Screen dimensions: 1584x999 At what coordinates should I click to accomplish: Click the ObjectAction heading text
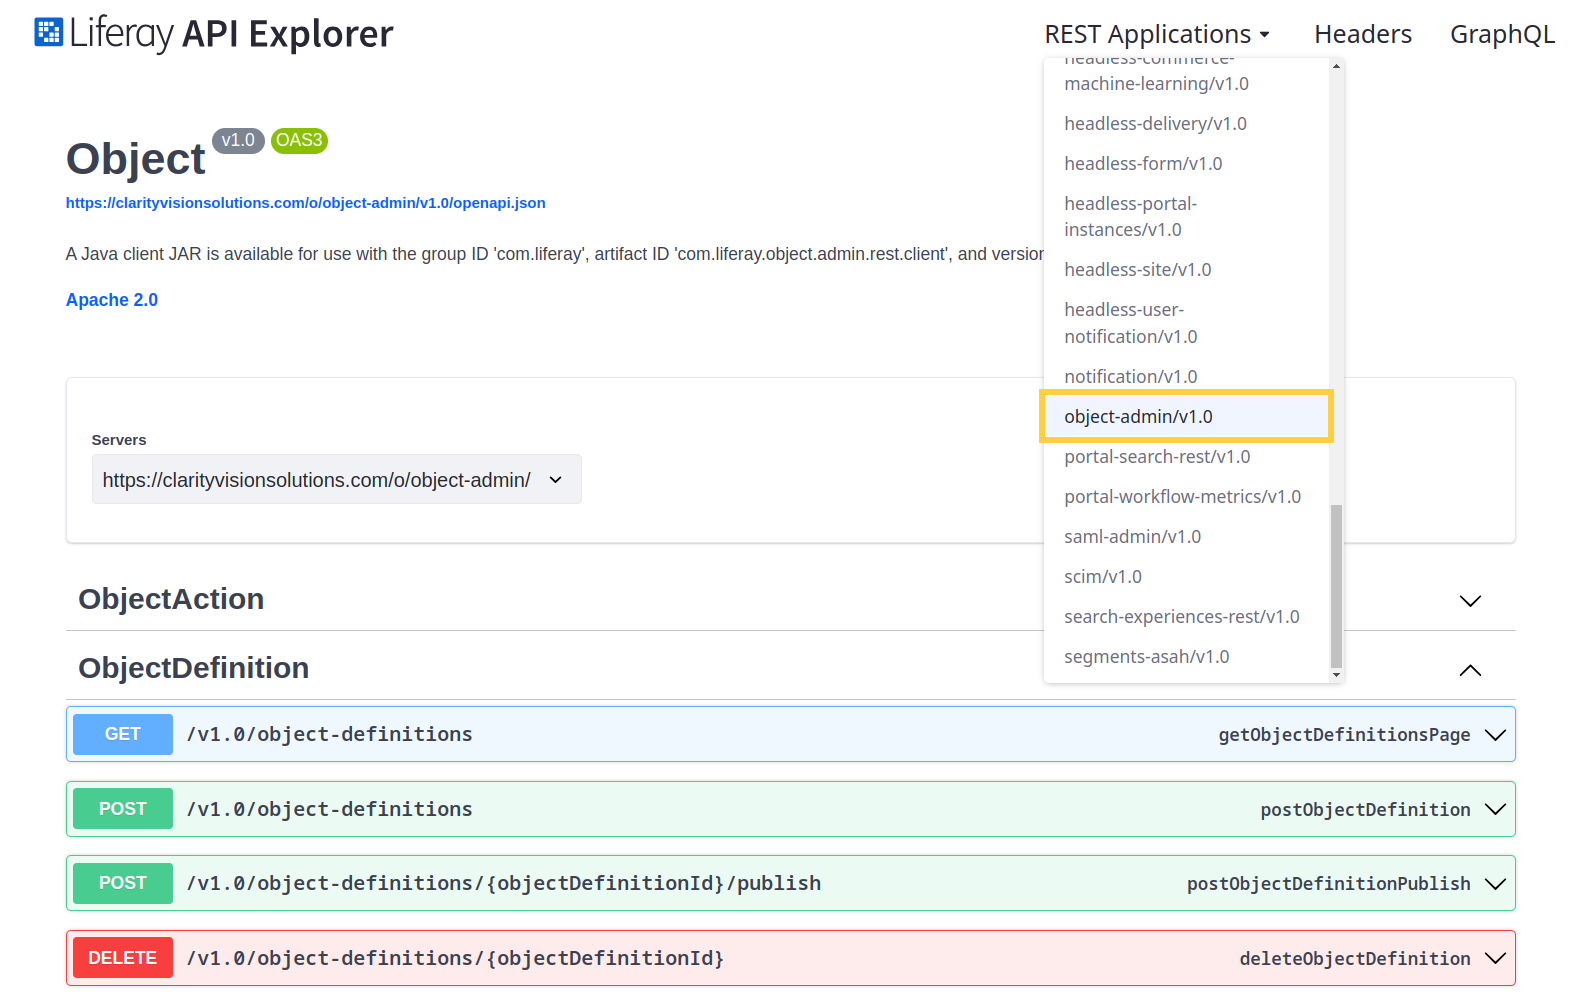171,599
